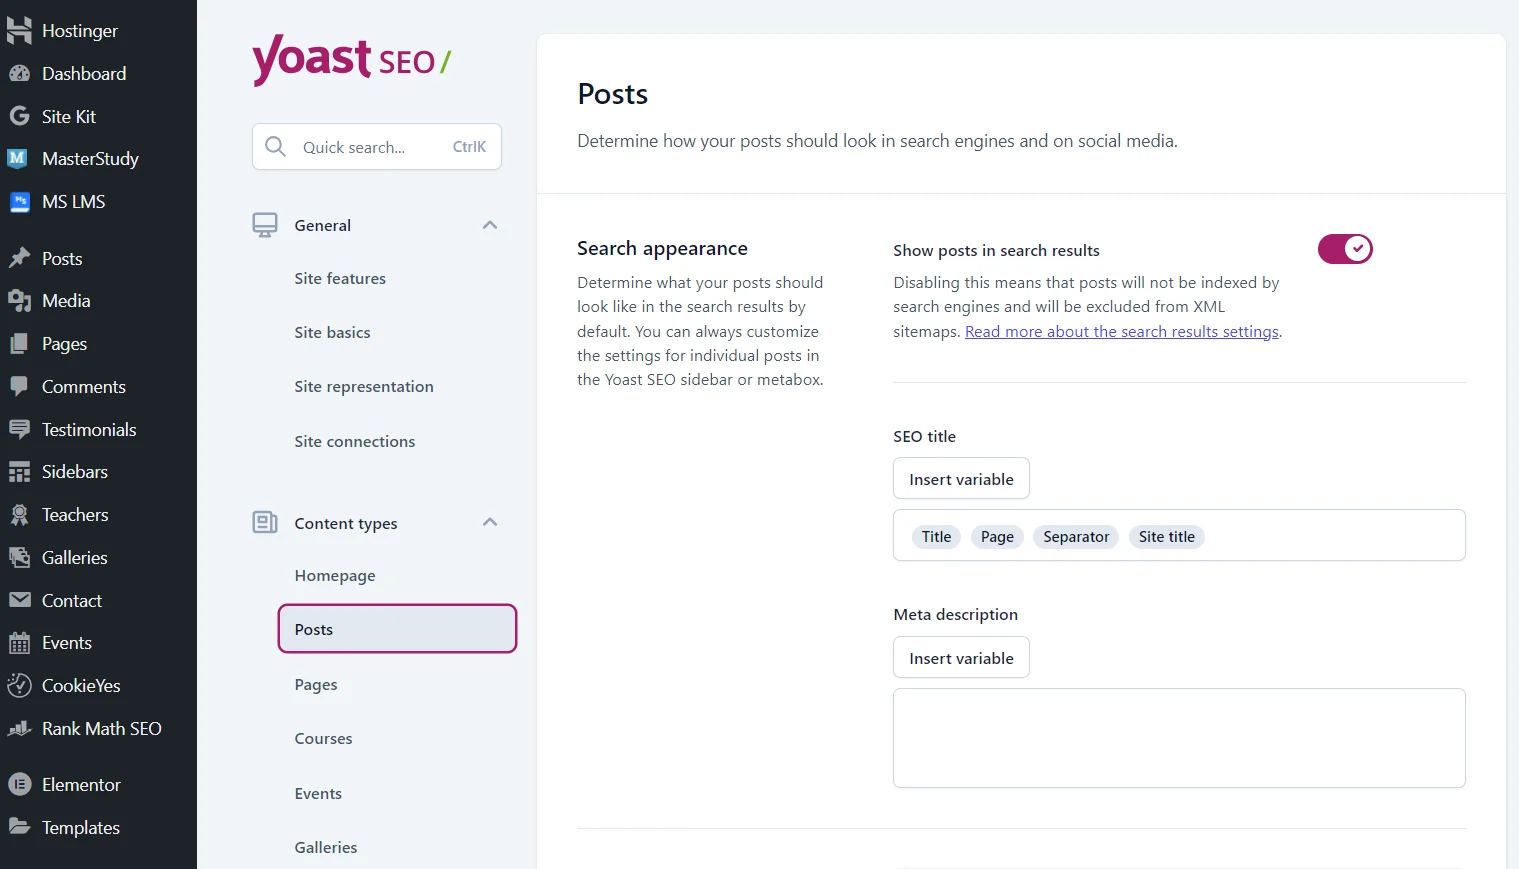The height and width of the screenshot is (869, 1519).
Task: Click the WordPress Posts pin icon
Action: coord(19,258)
